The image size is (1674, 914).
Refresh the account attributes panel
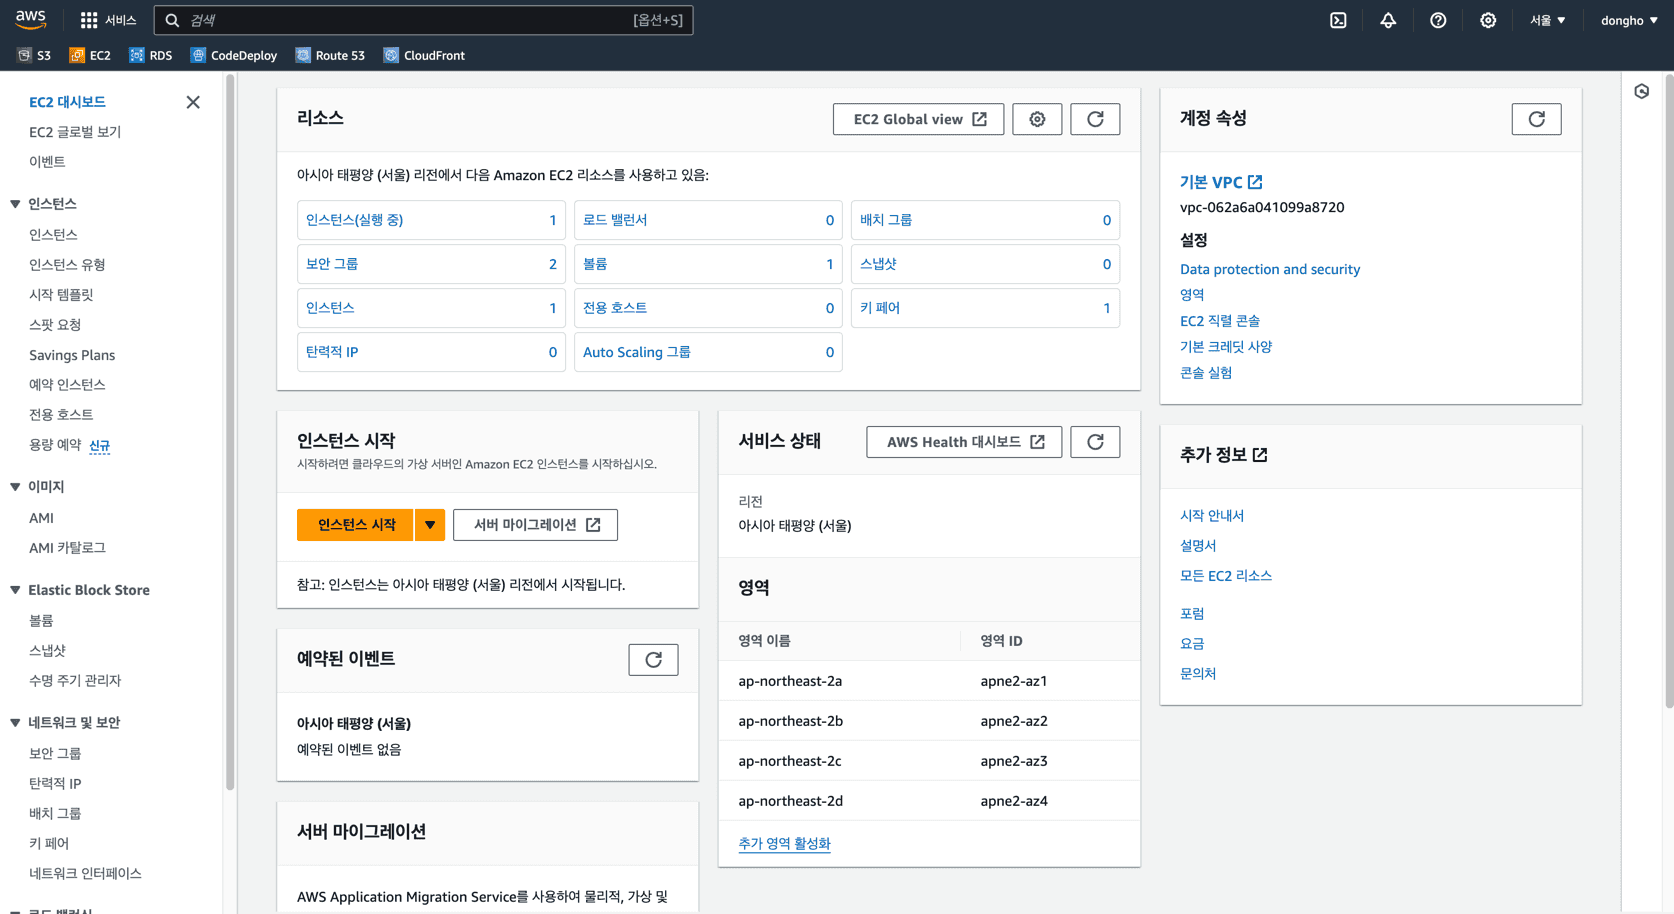[x=1536, y=119]
